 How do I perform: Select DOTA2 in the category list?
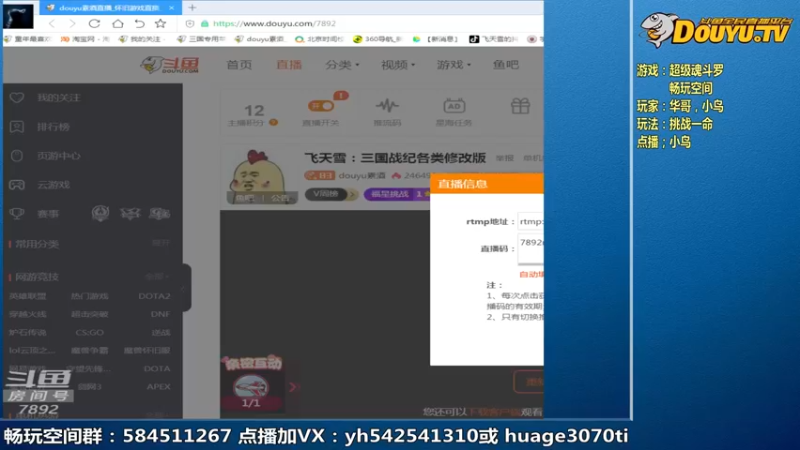155,296
